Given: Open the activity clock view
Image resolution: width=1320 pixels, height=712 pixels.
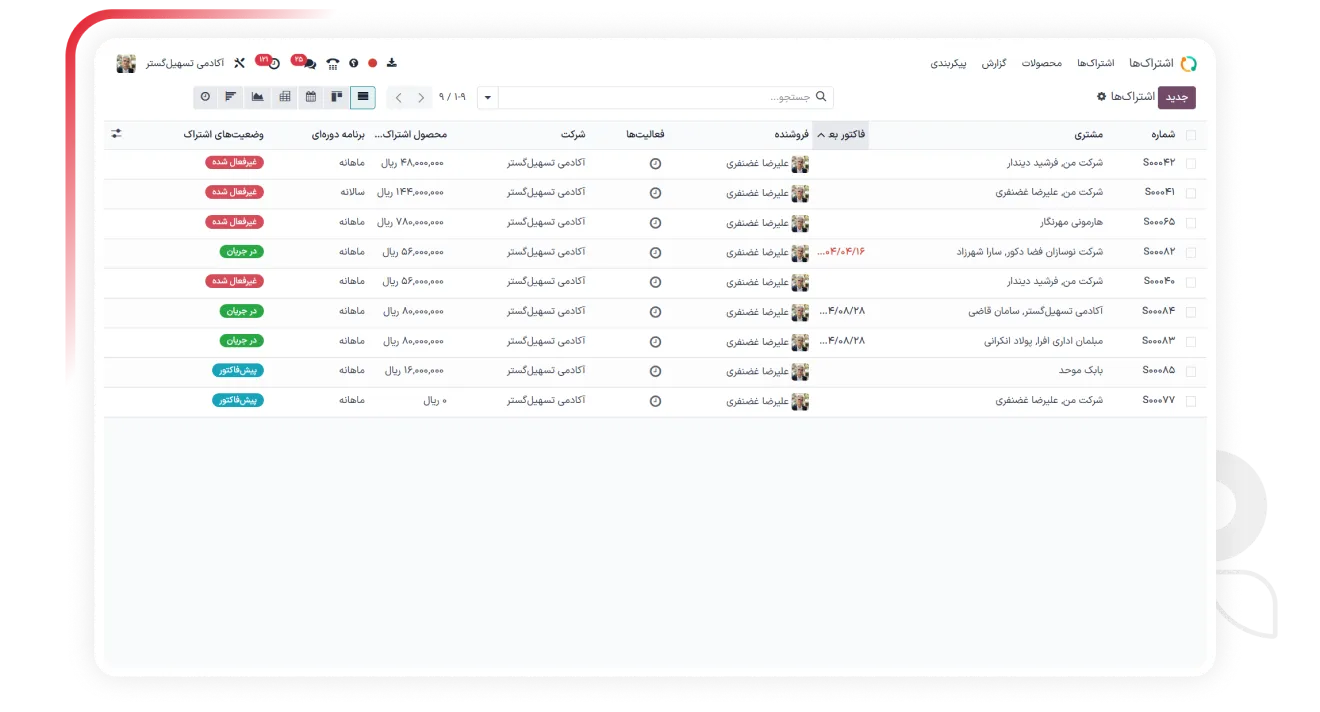Looking at the screenshot, I should (x=205, y=97).
